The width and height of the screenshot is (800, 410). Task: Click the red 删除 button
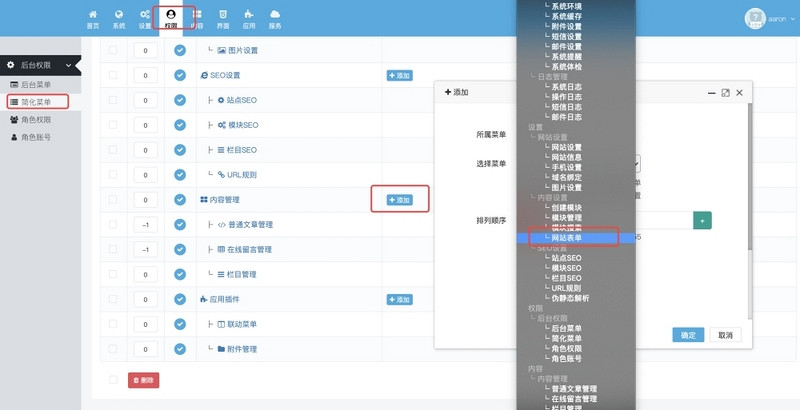143,380
